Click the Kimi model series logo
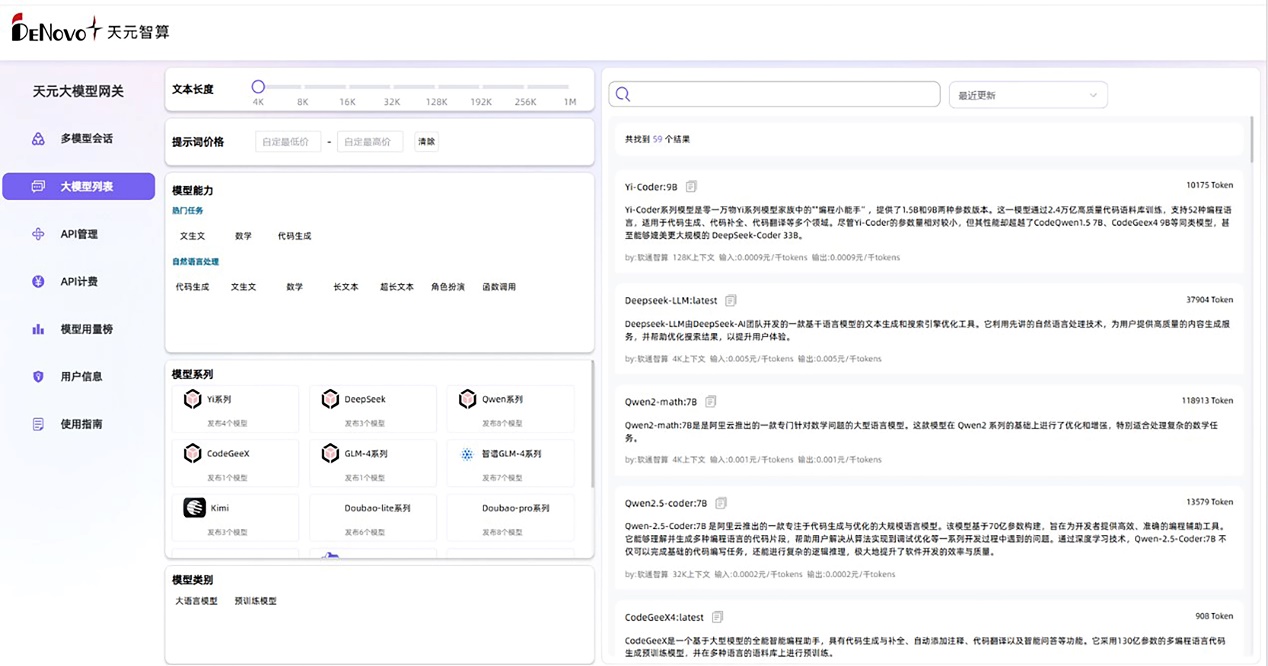Screen dimensions: 1268x666 pyautogui.click(x=194, y=508)
